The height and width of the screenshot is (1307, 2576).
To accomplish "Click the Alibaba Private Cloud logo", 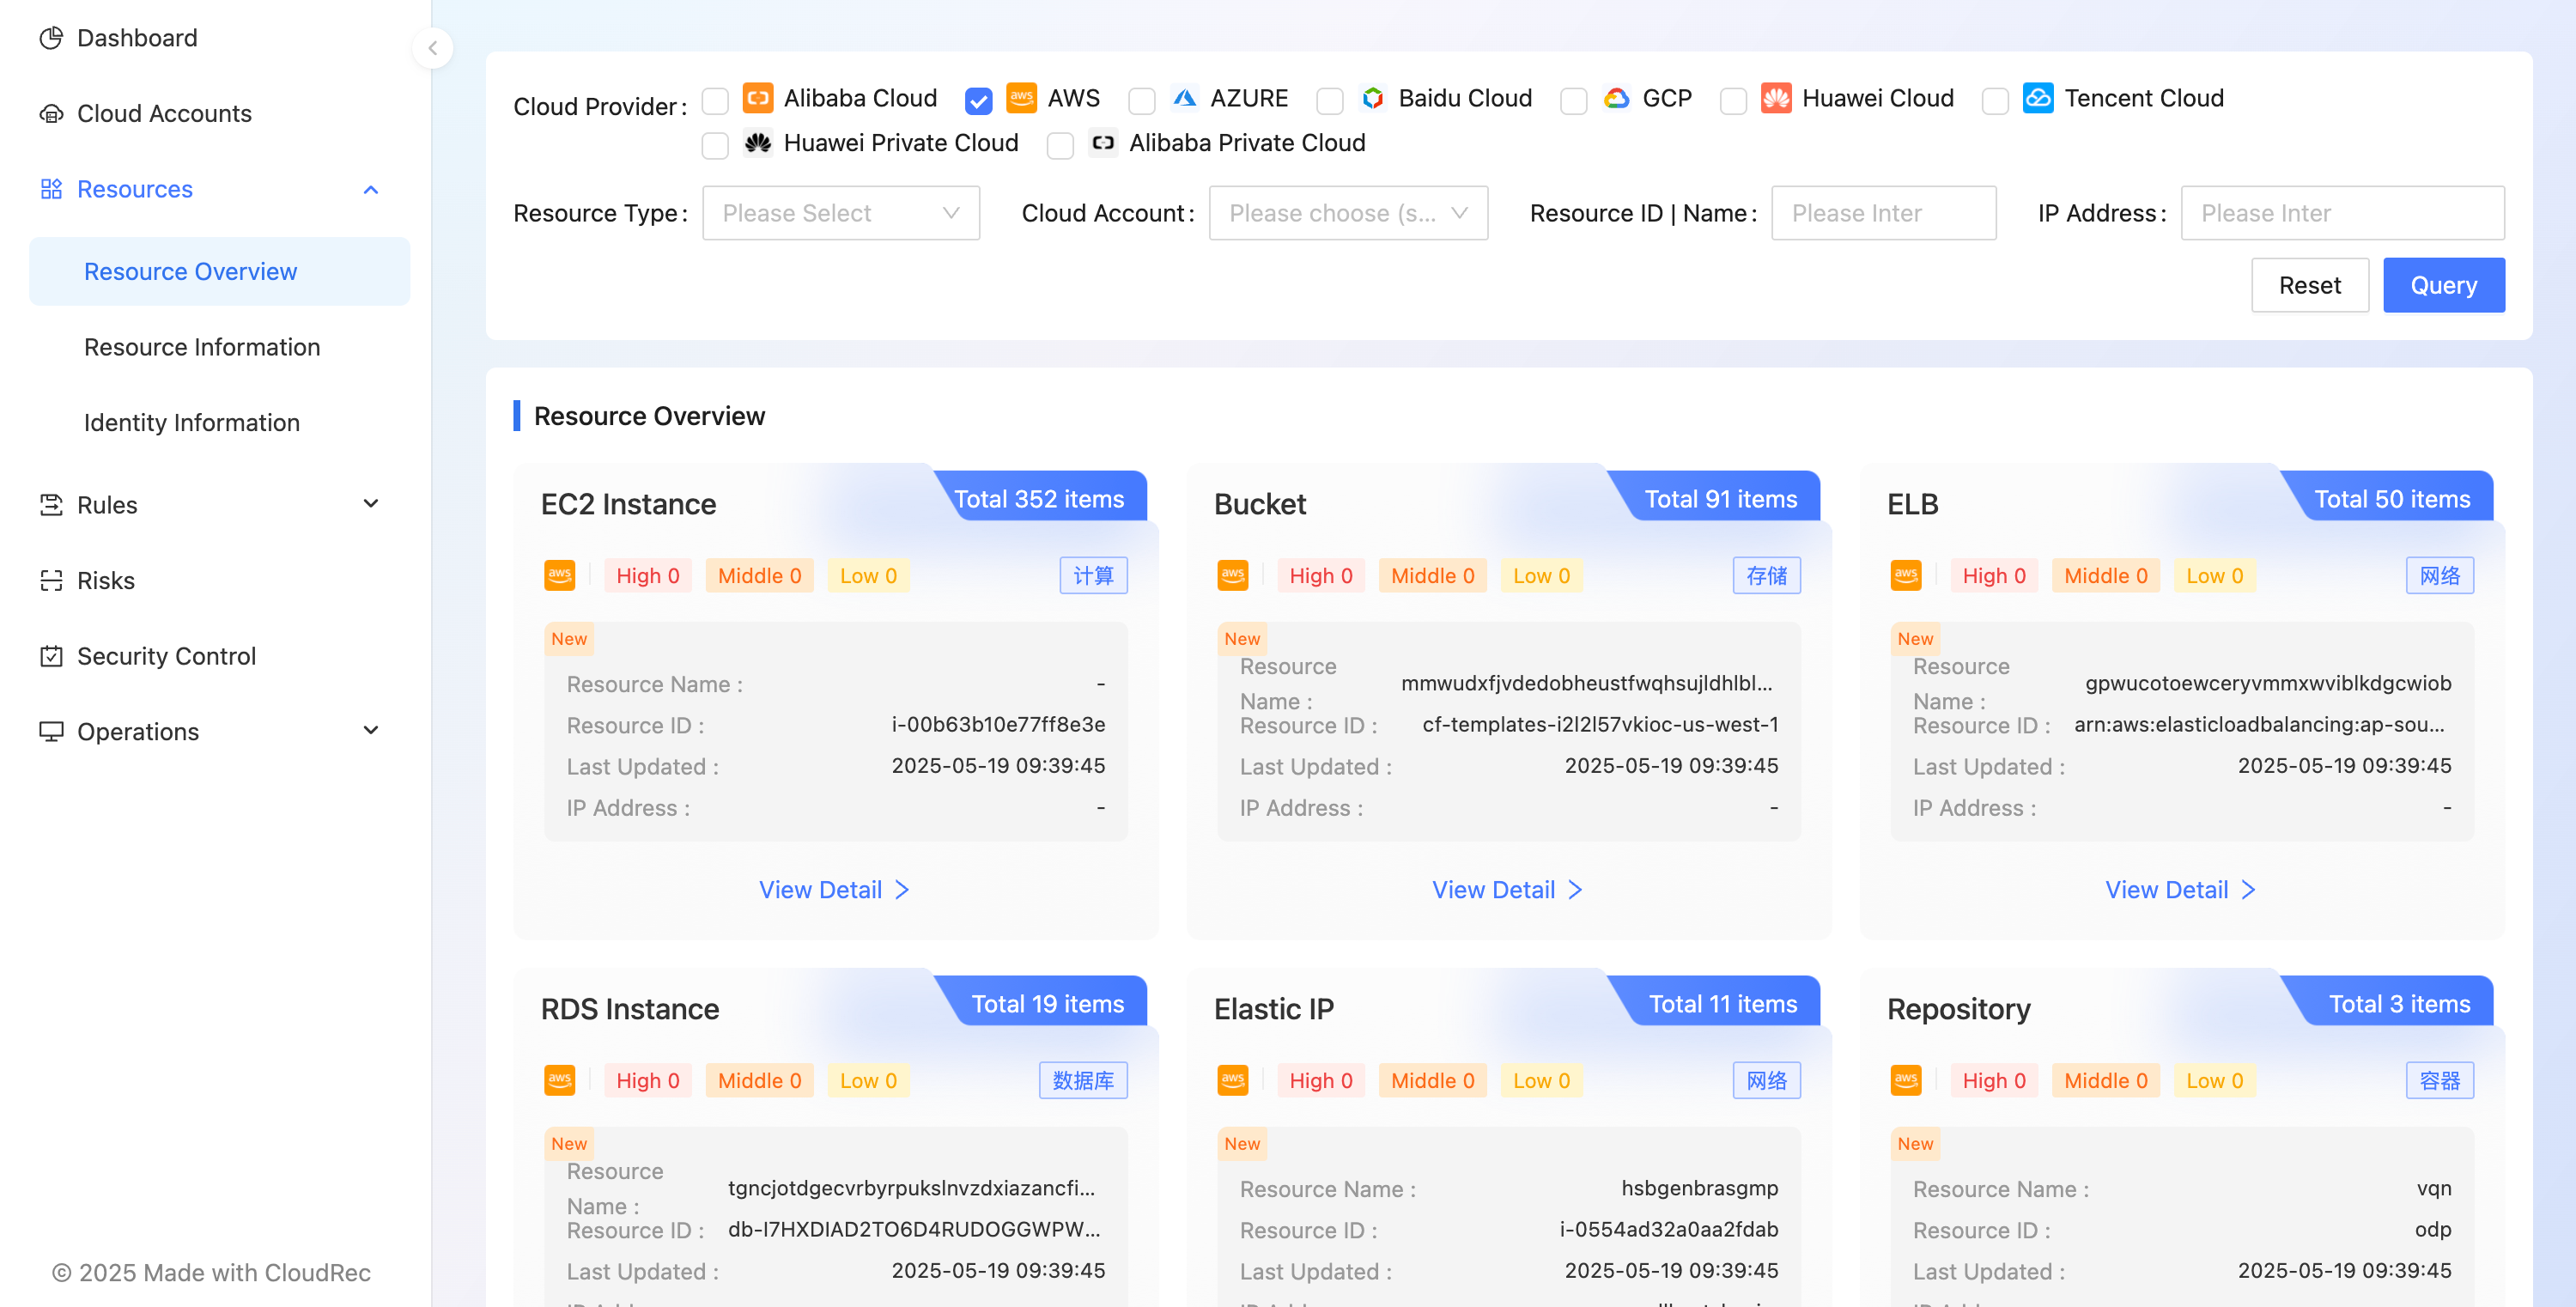I will [x=1103, y=143].
